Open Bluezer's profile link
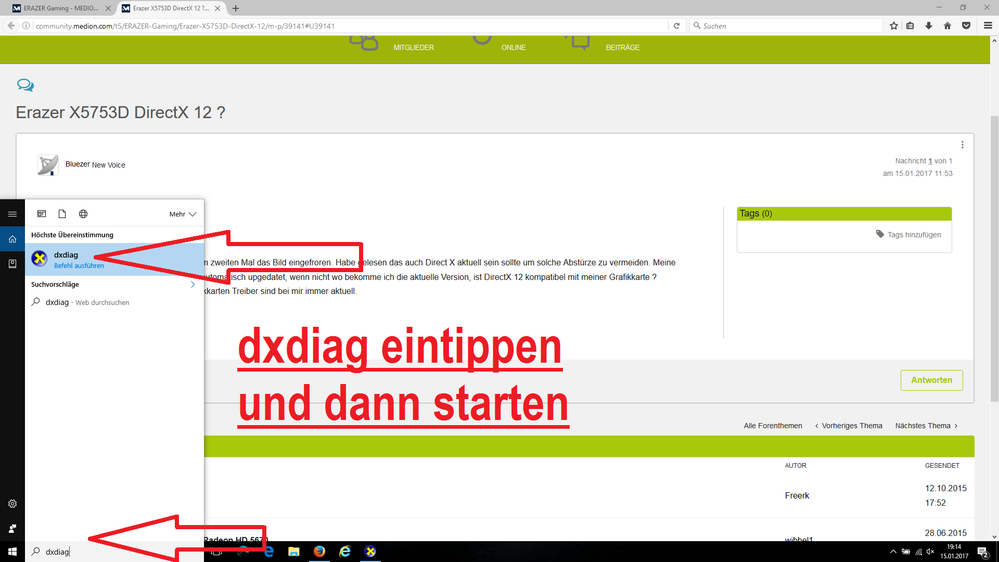The width and height of the screenshot is (999, 562). click(x=77, y=164)
